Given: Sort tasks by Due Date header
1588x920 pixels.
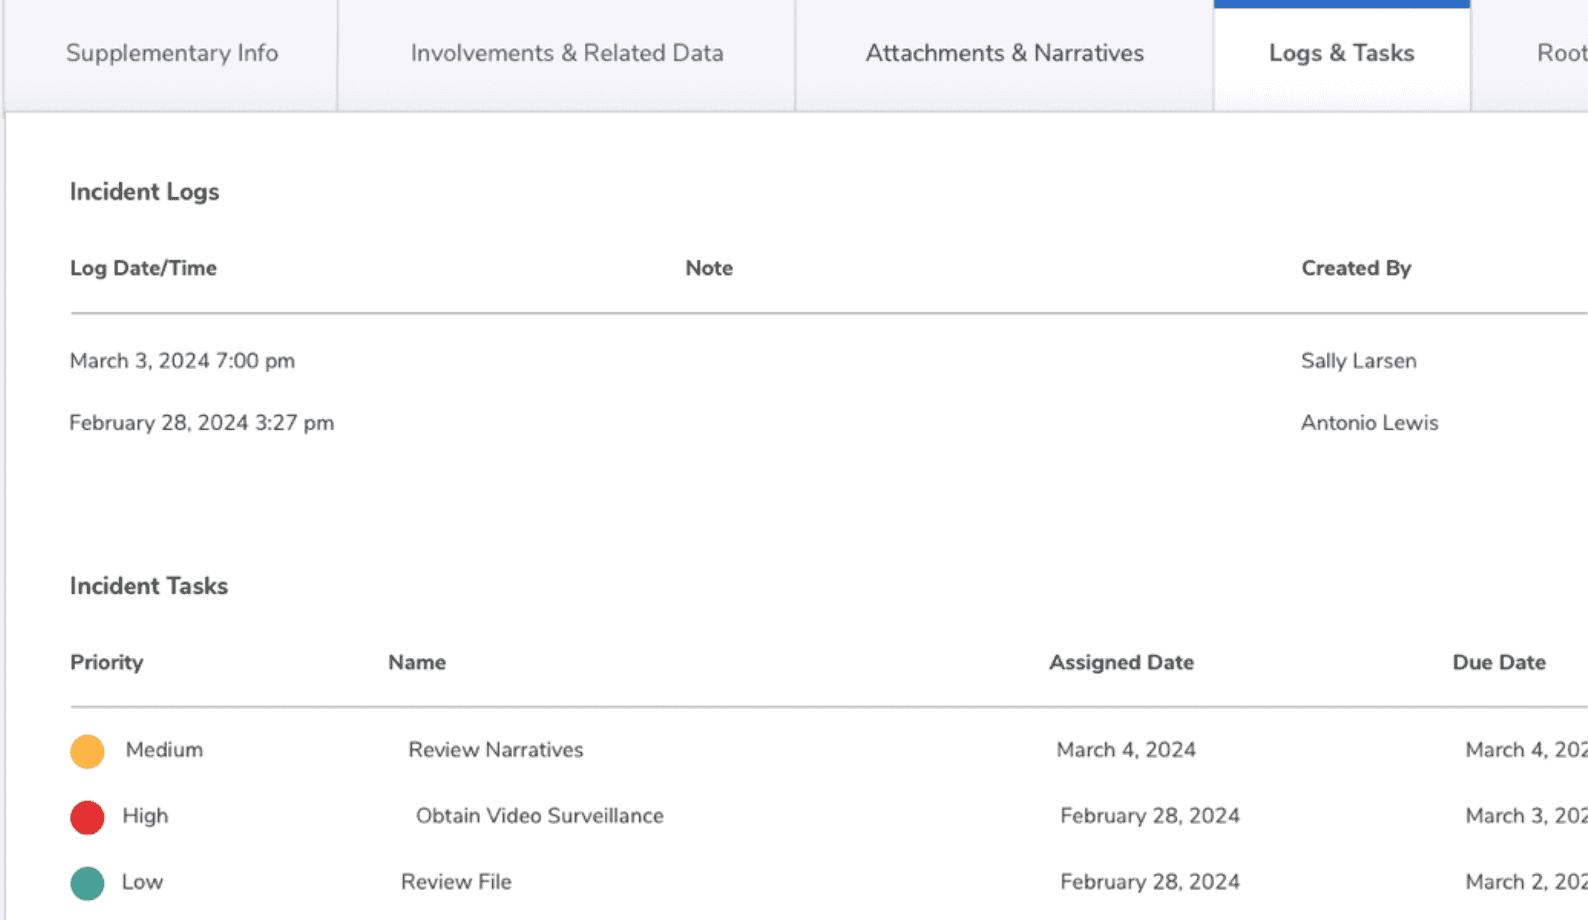Looking at the screenshot, I should [1498, 662].
